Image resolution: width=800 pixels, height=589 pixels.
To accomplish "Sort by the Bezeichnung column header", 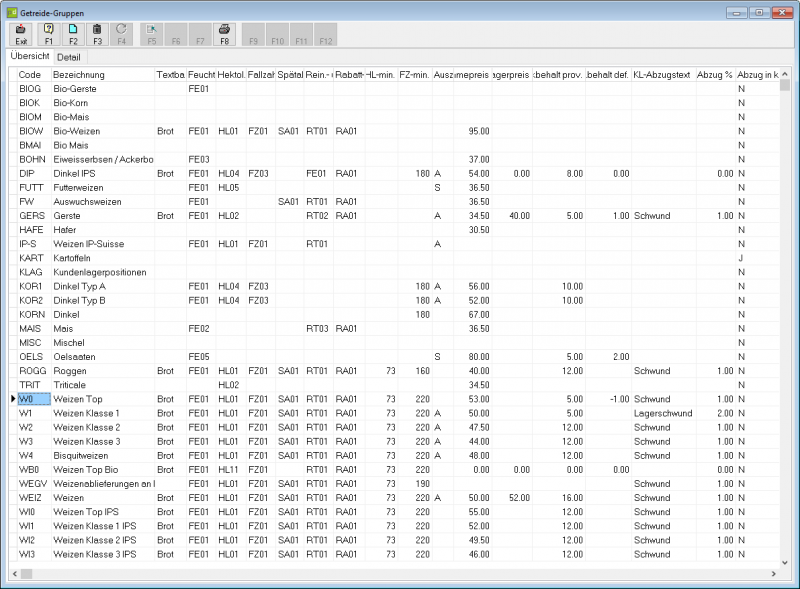I will coord(103,75).
